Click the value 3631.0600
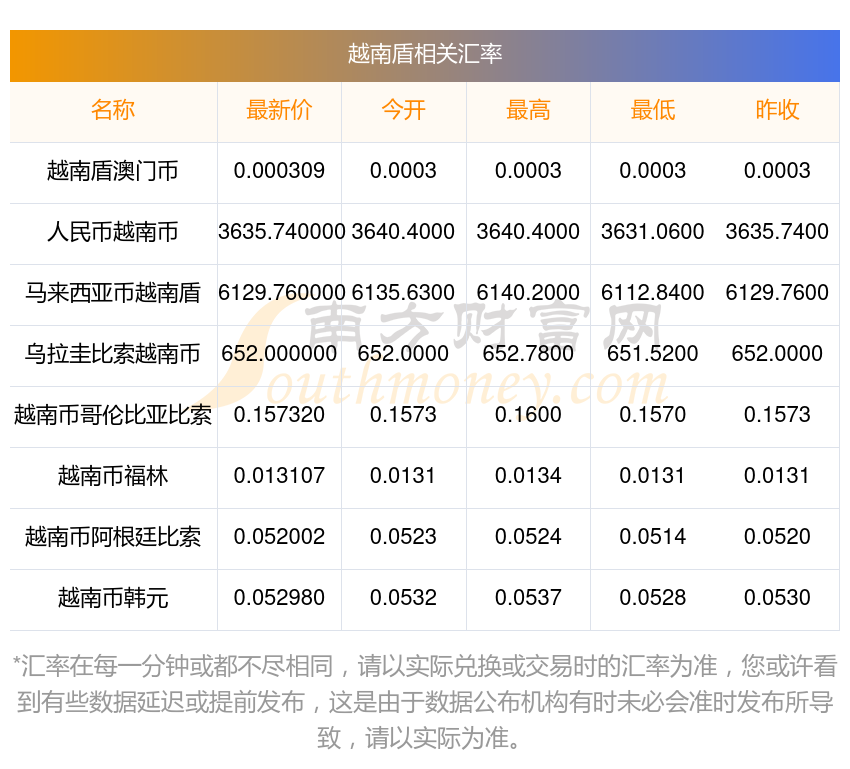 (653, 231)
